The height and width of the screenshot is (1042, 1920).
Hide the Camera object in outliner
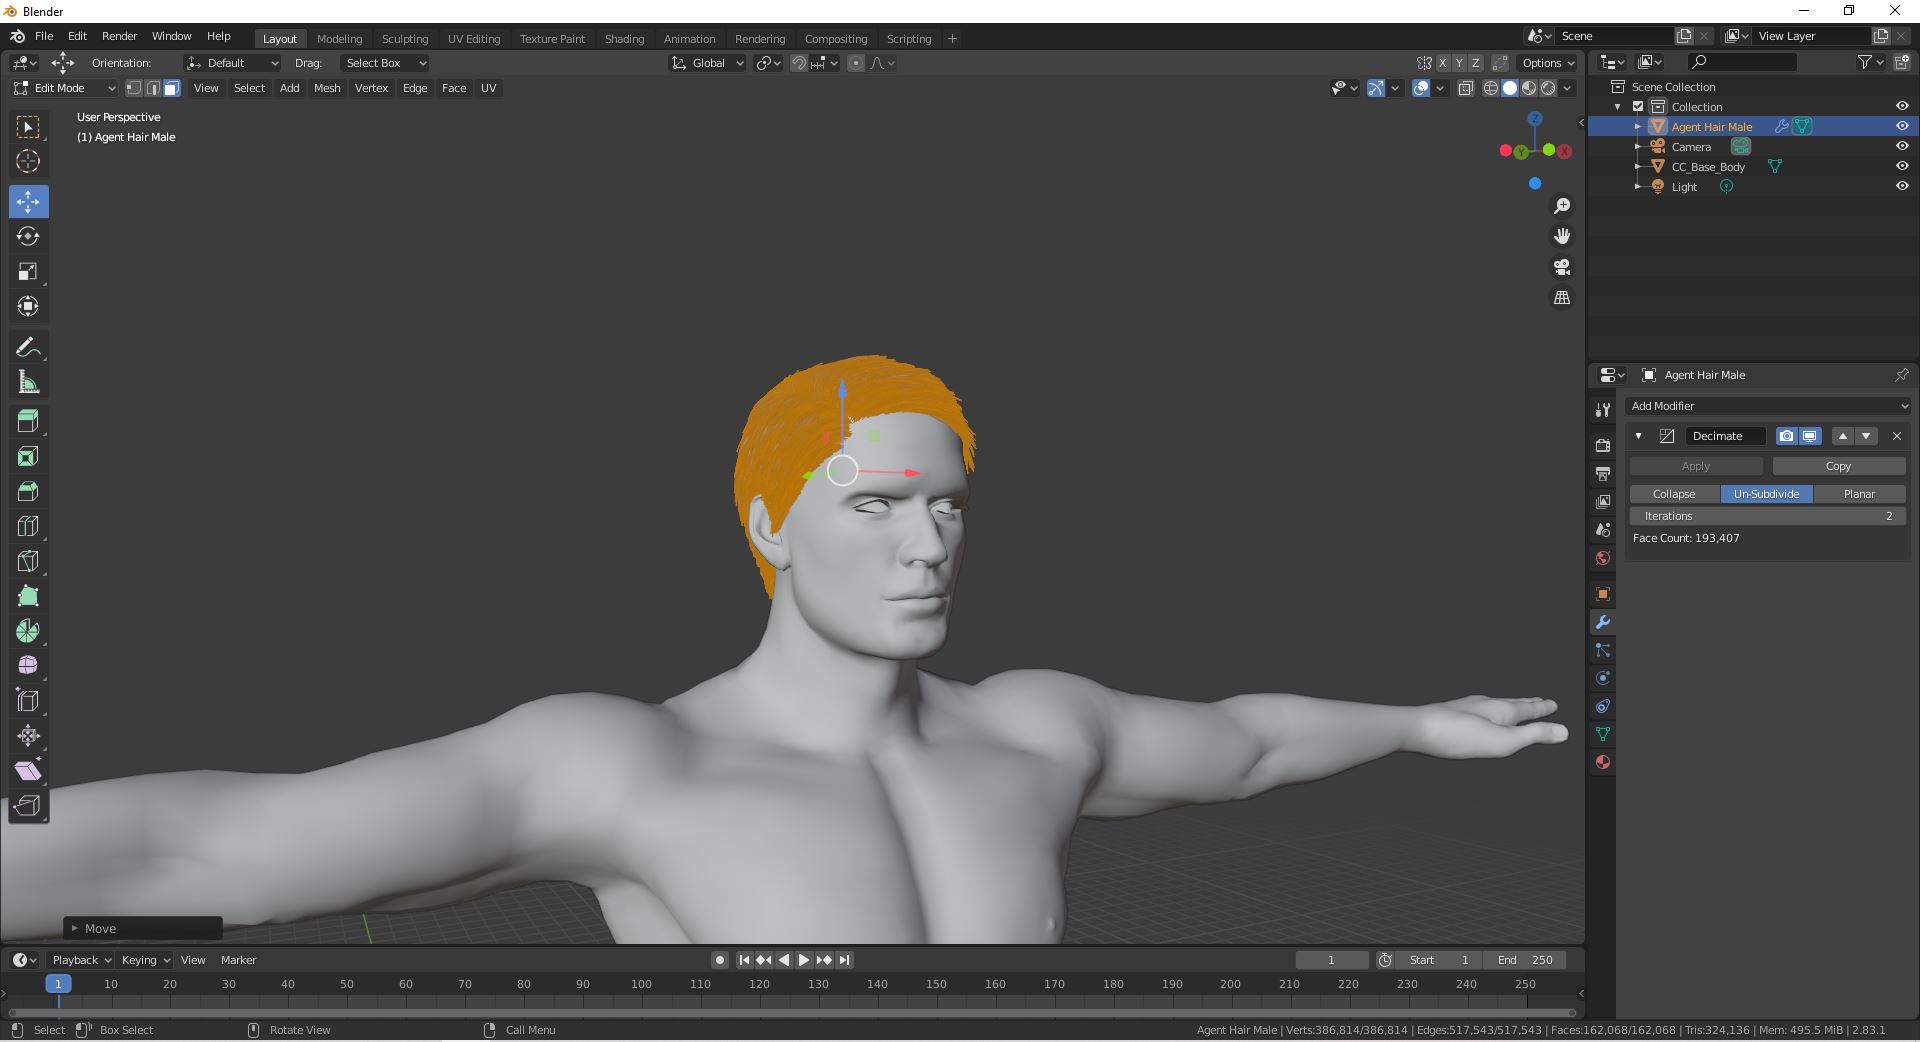click(1902, 146)
